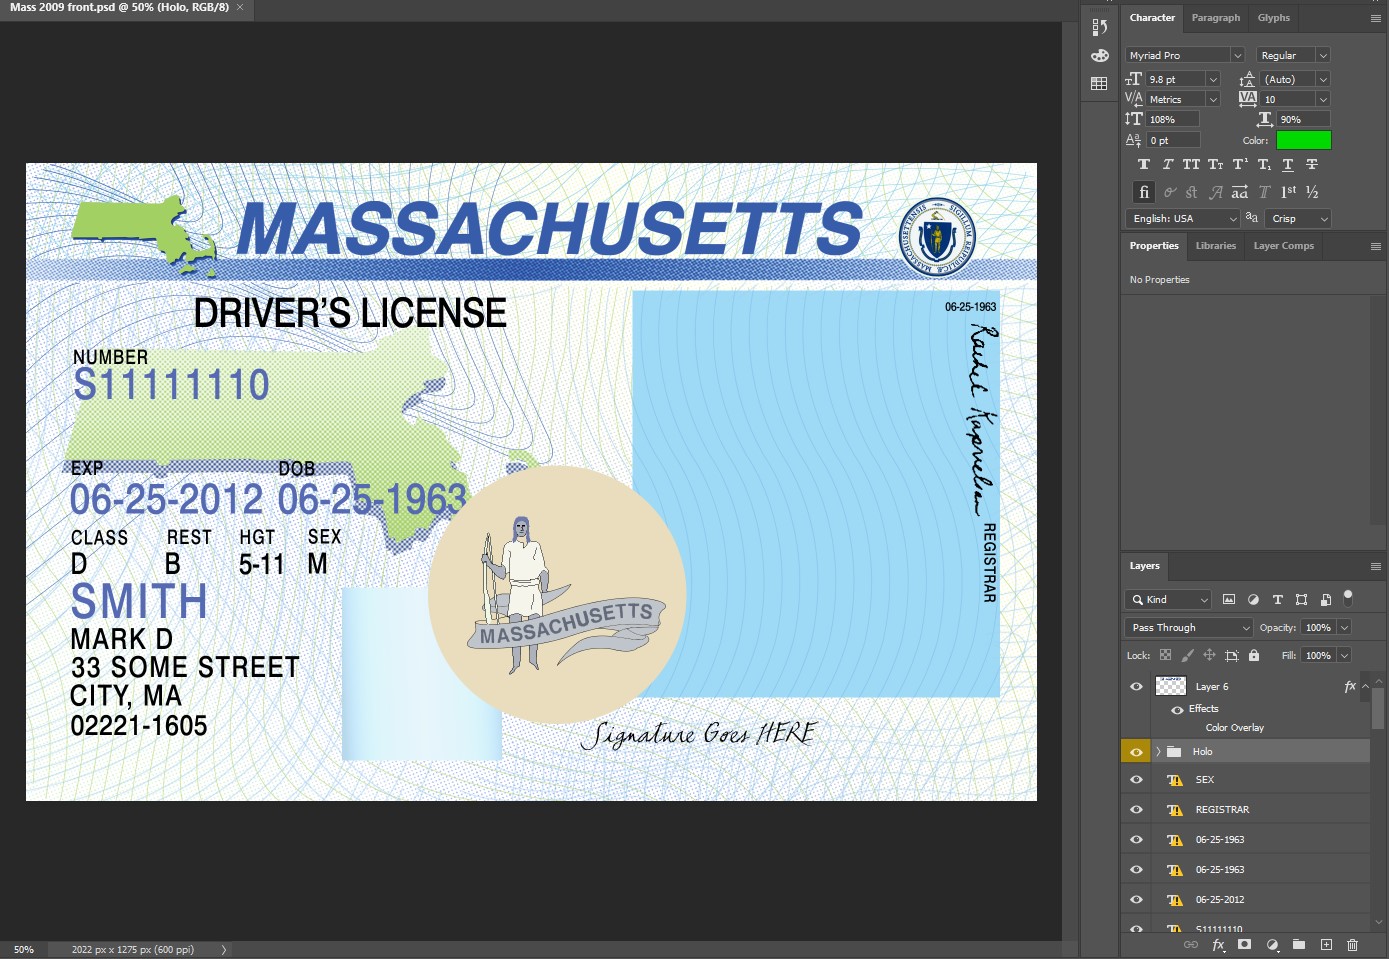This screenshot has height=959, width=1389.
Task: Apply Strikethrough text style
Action: coord(1312,164)
